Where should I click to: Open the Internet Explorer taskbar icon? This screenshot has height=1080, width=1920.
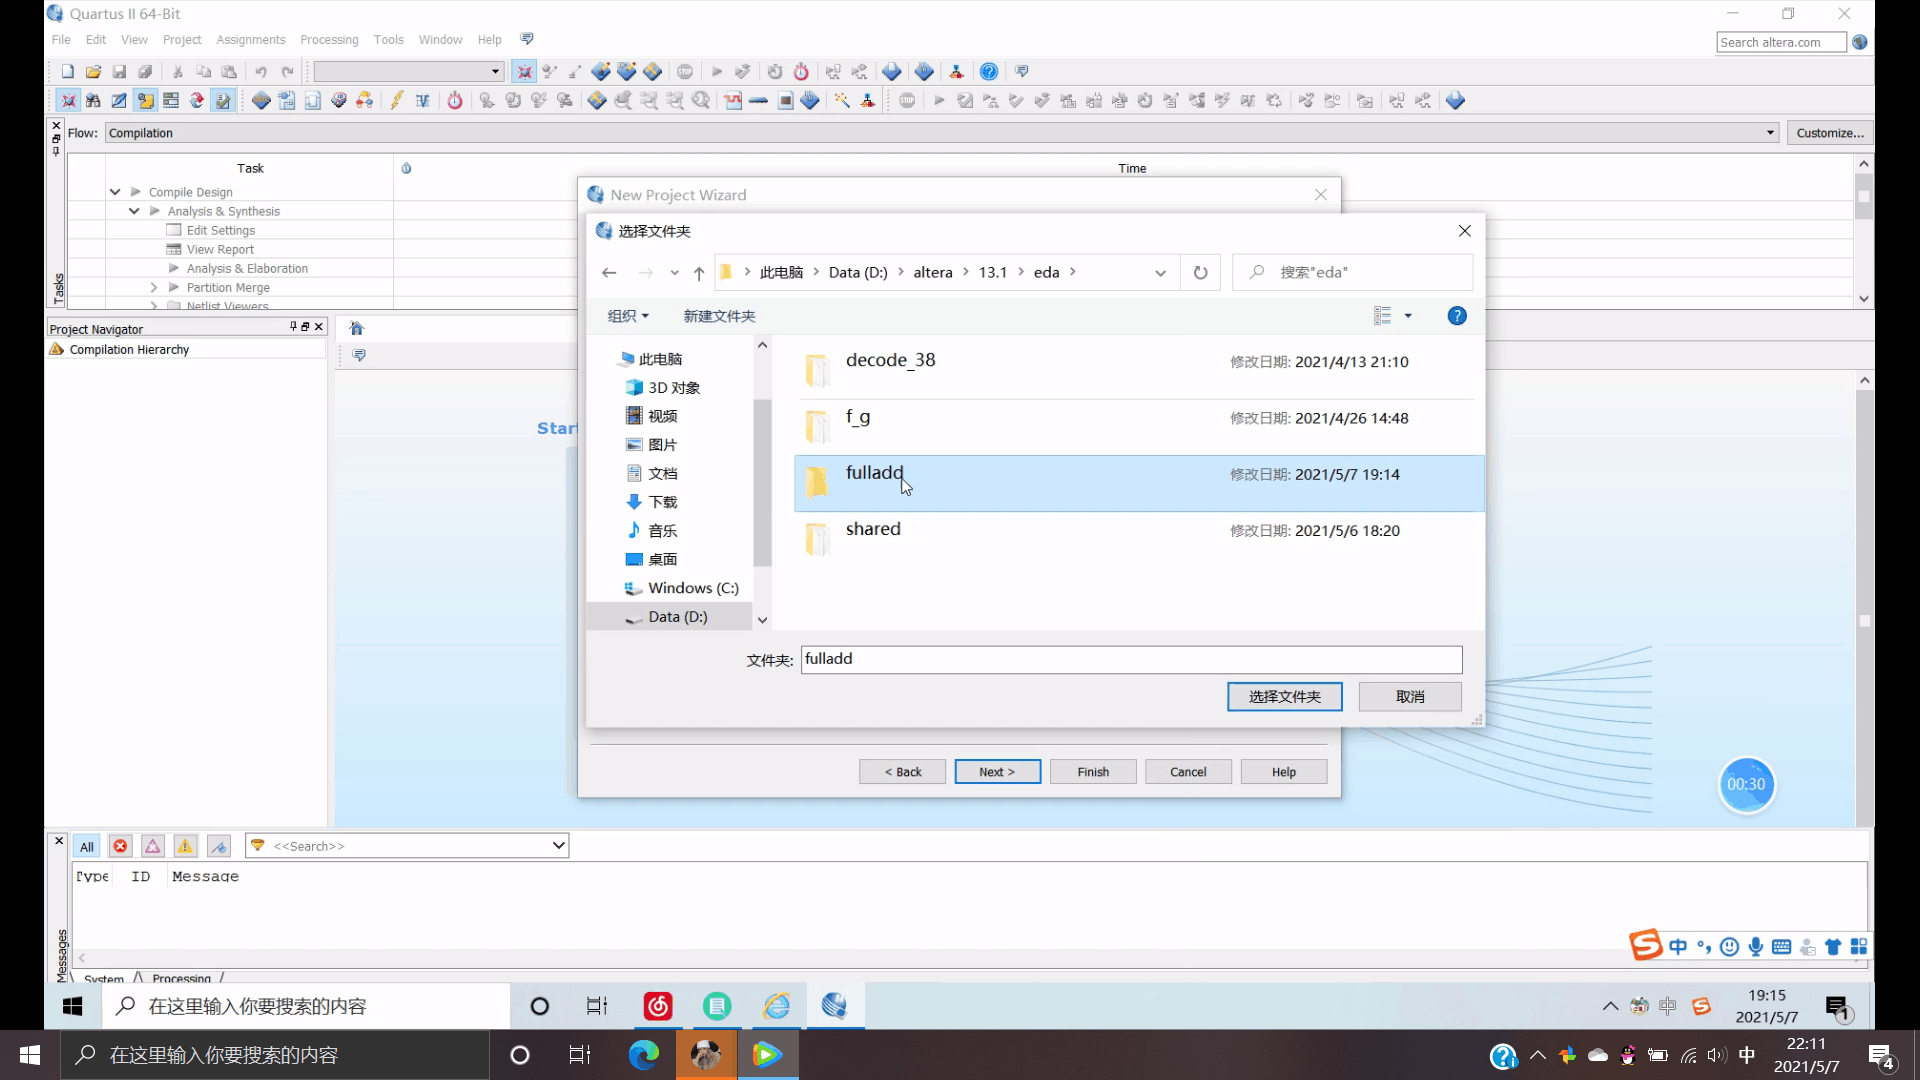pyautogui.click(x=777, y=1006)
